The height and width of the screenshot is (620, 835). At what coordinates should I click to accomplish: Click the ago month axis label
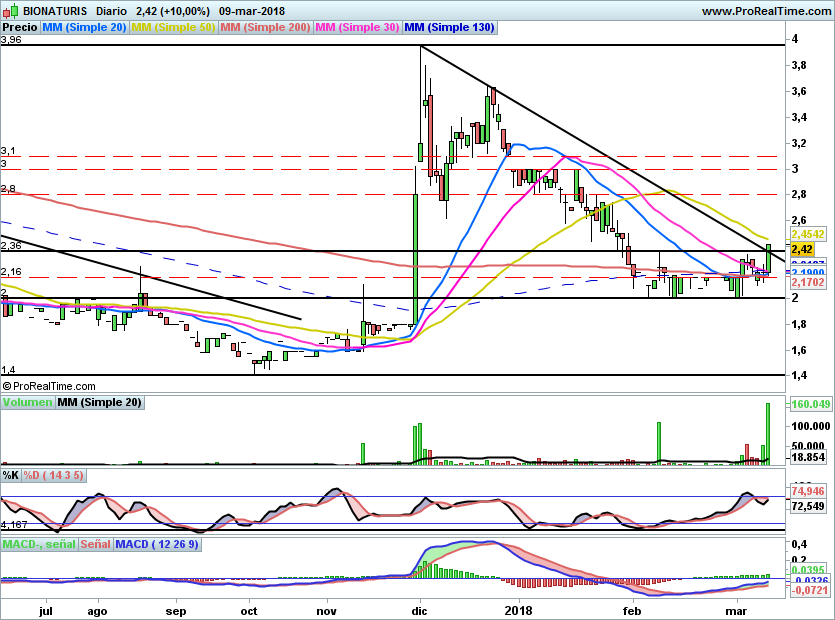[97, 611]
